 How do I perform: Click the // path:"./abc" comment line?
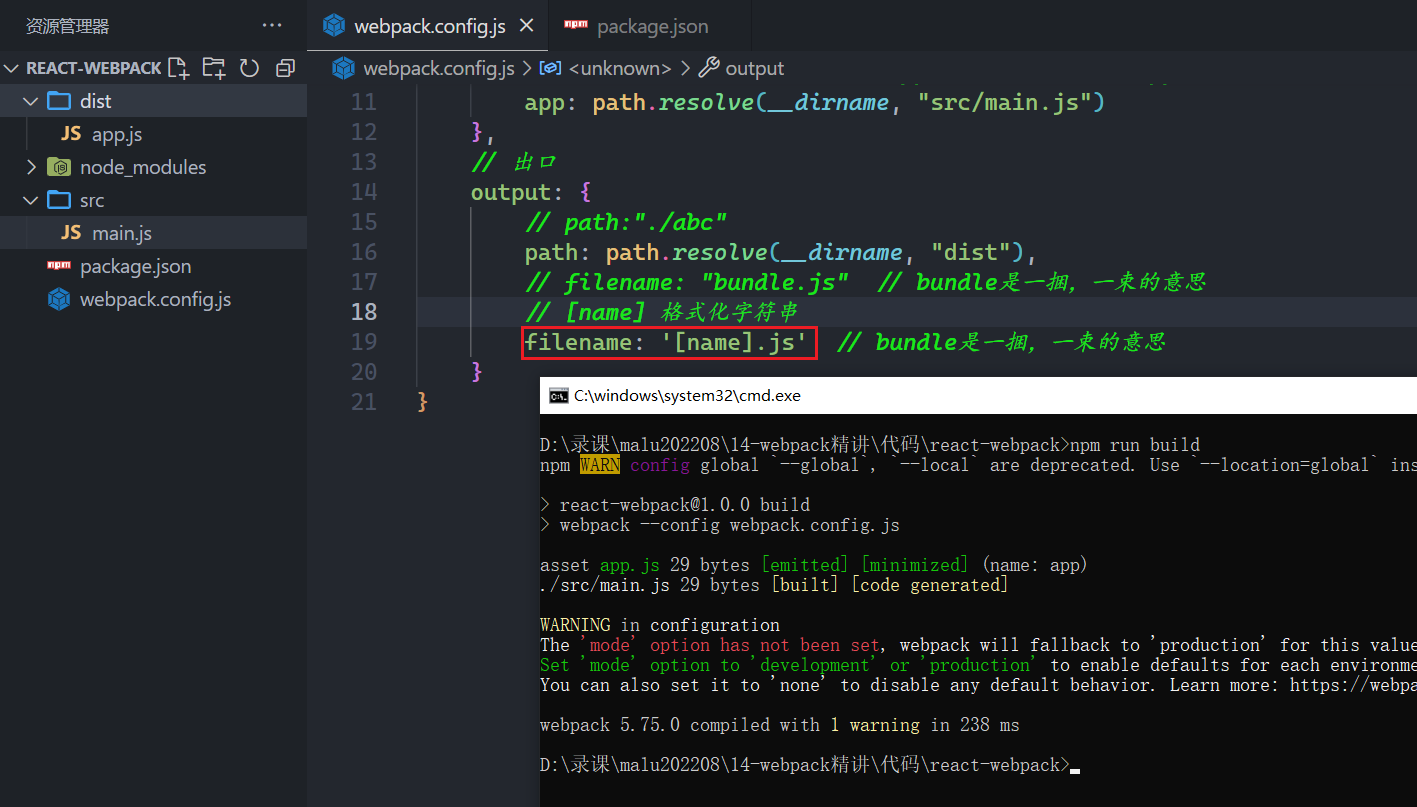coord(626,222)
